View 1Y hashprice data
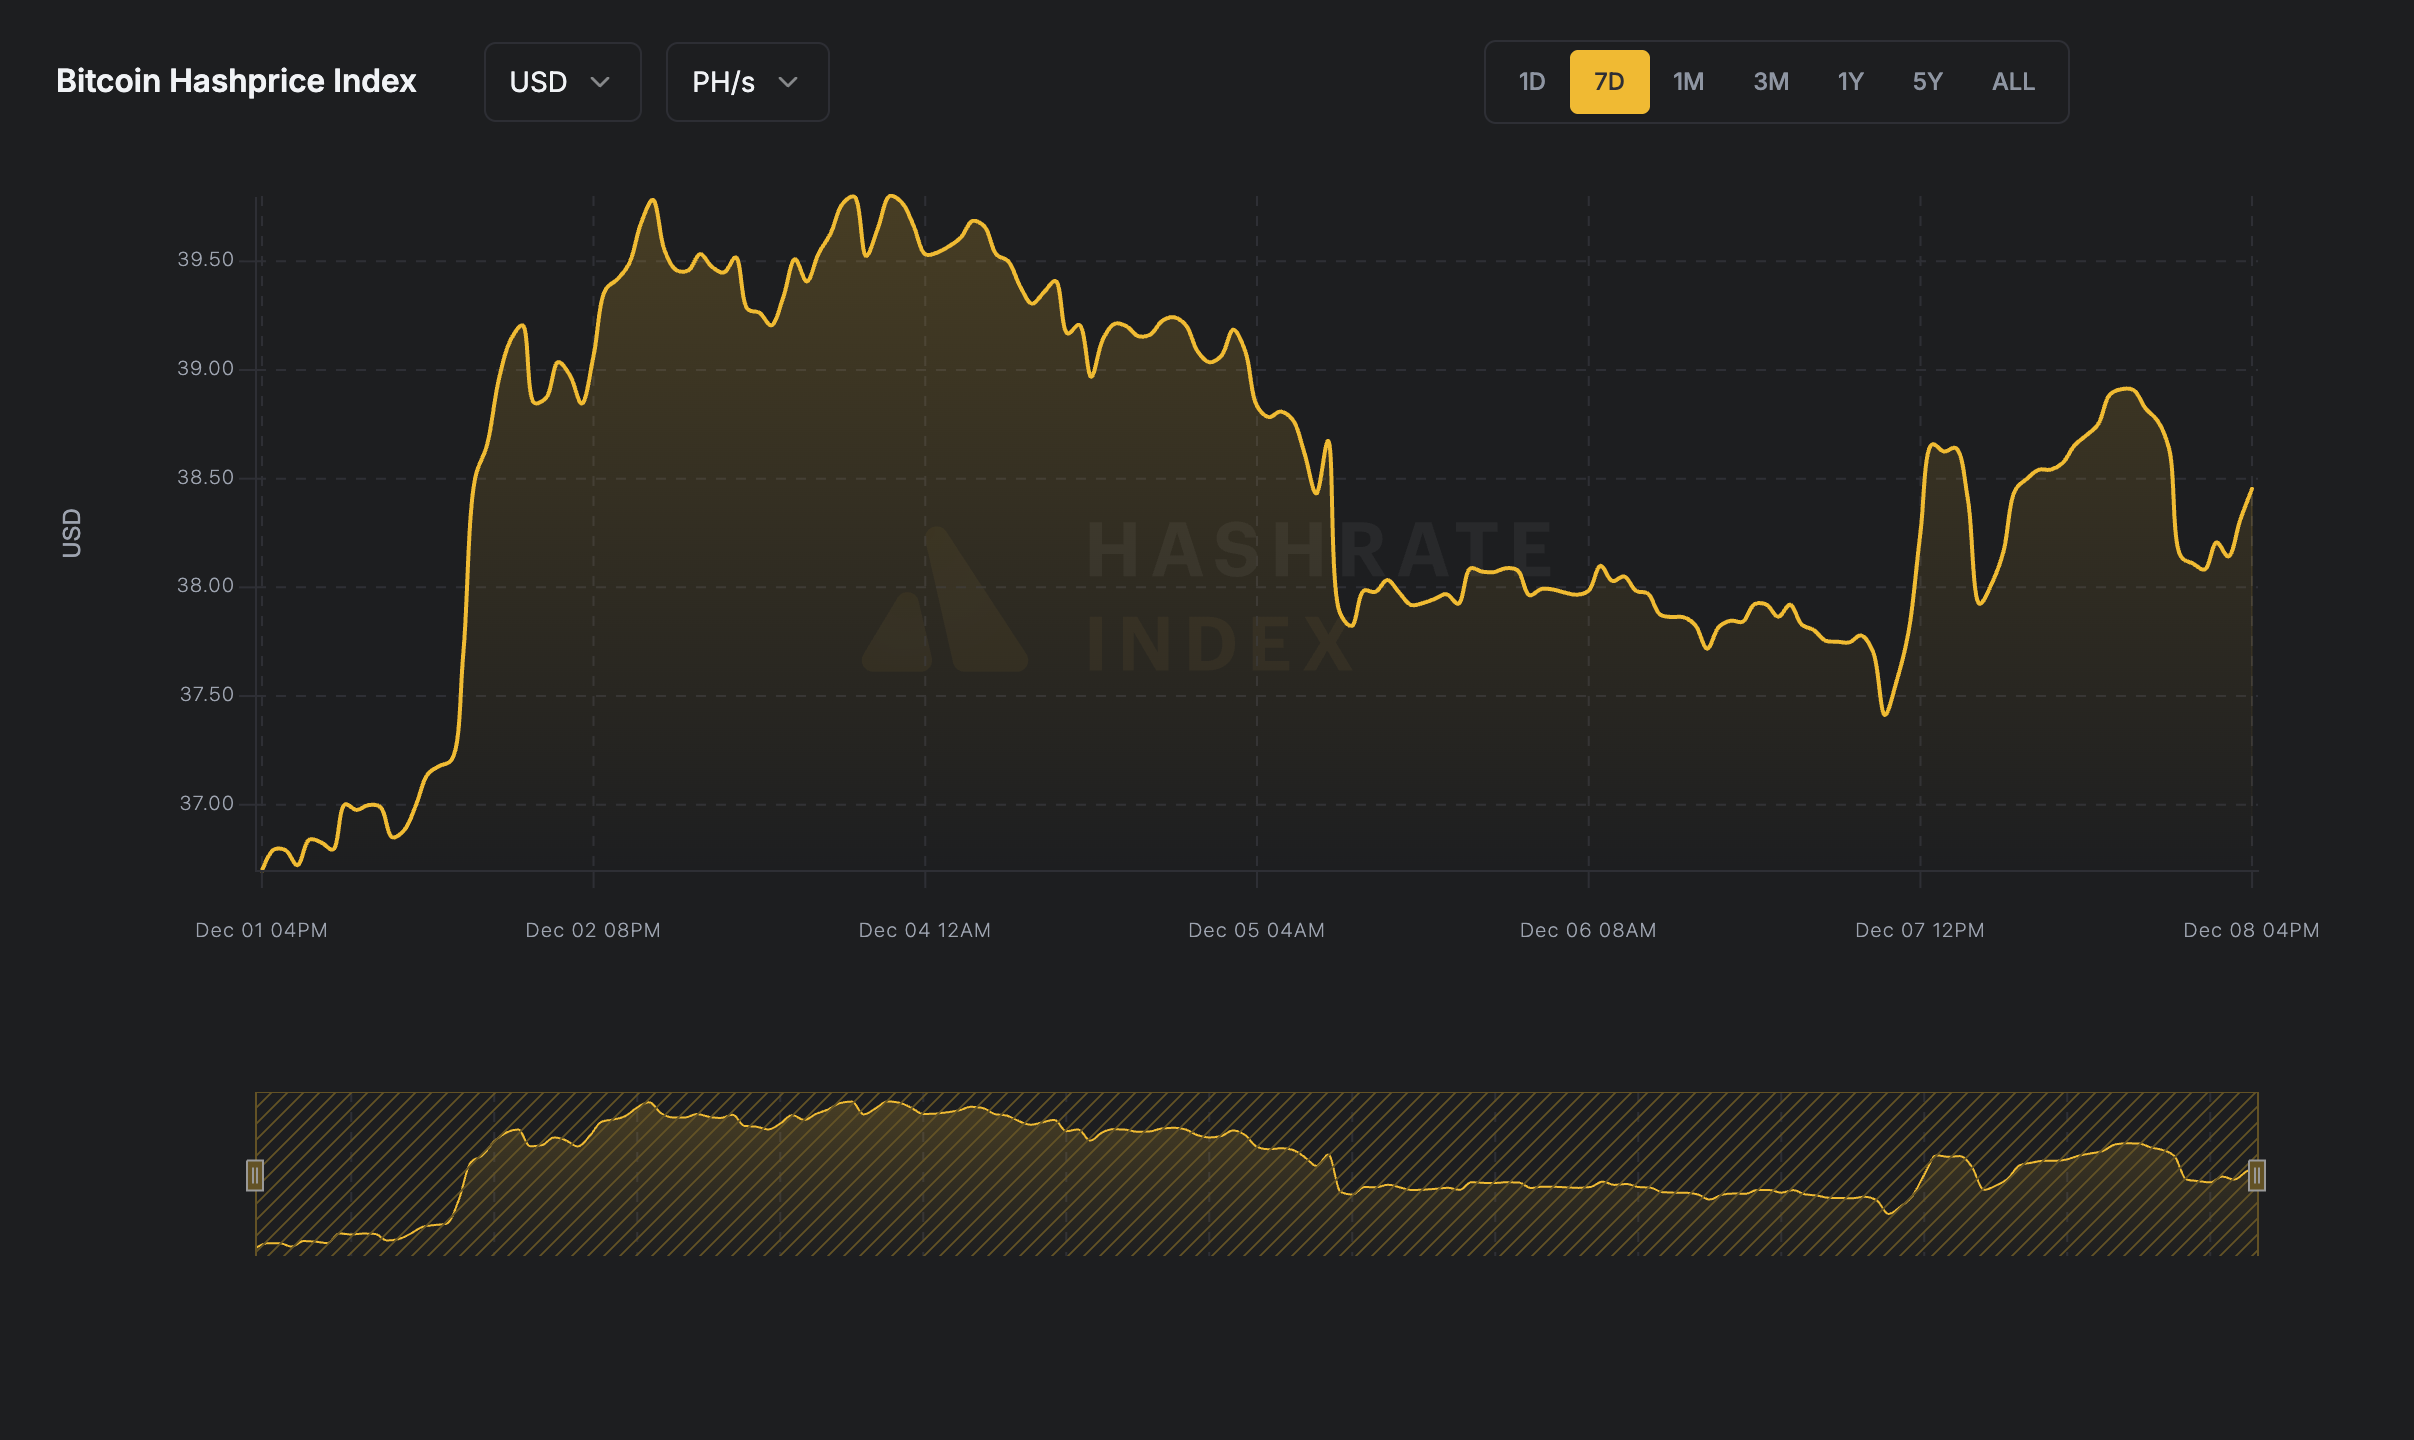 pyautogui.click(x=1850, y=81)
